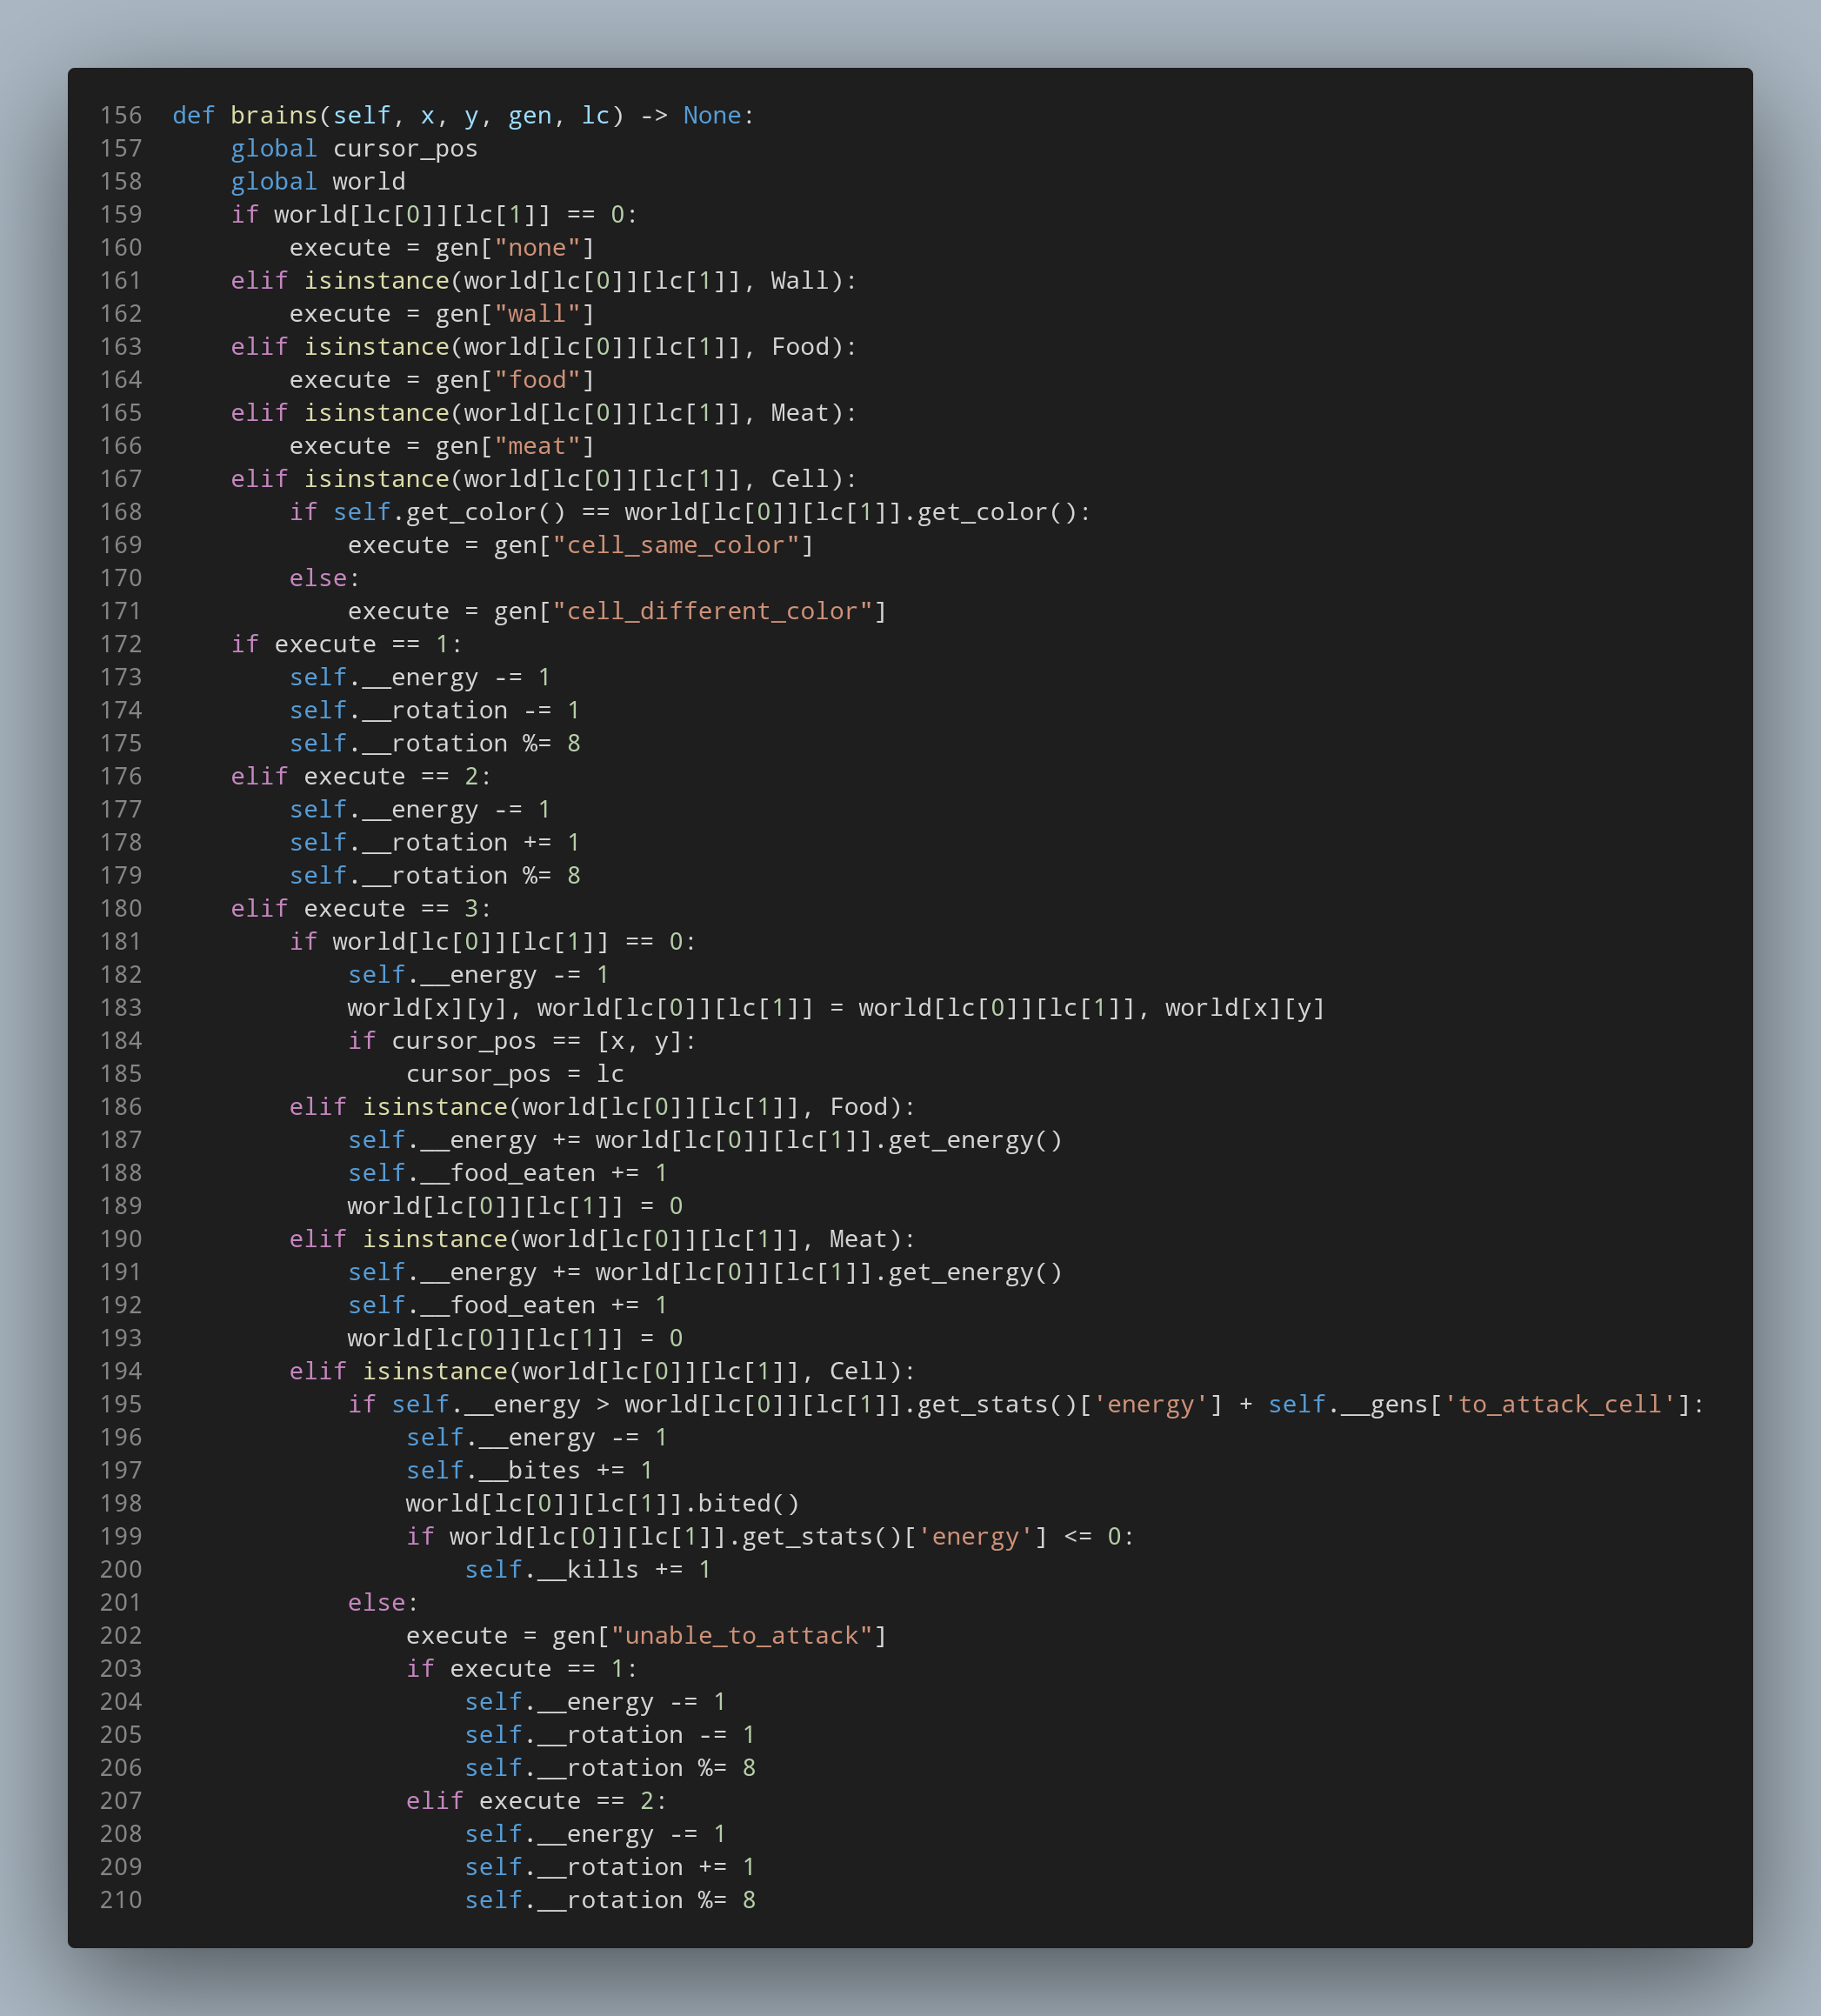Click 'get_energy()' on line 187
Screen dimensions: 1821x2016
coord(975,1140)
